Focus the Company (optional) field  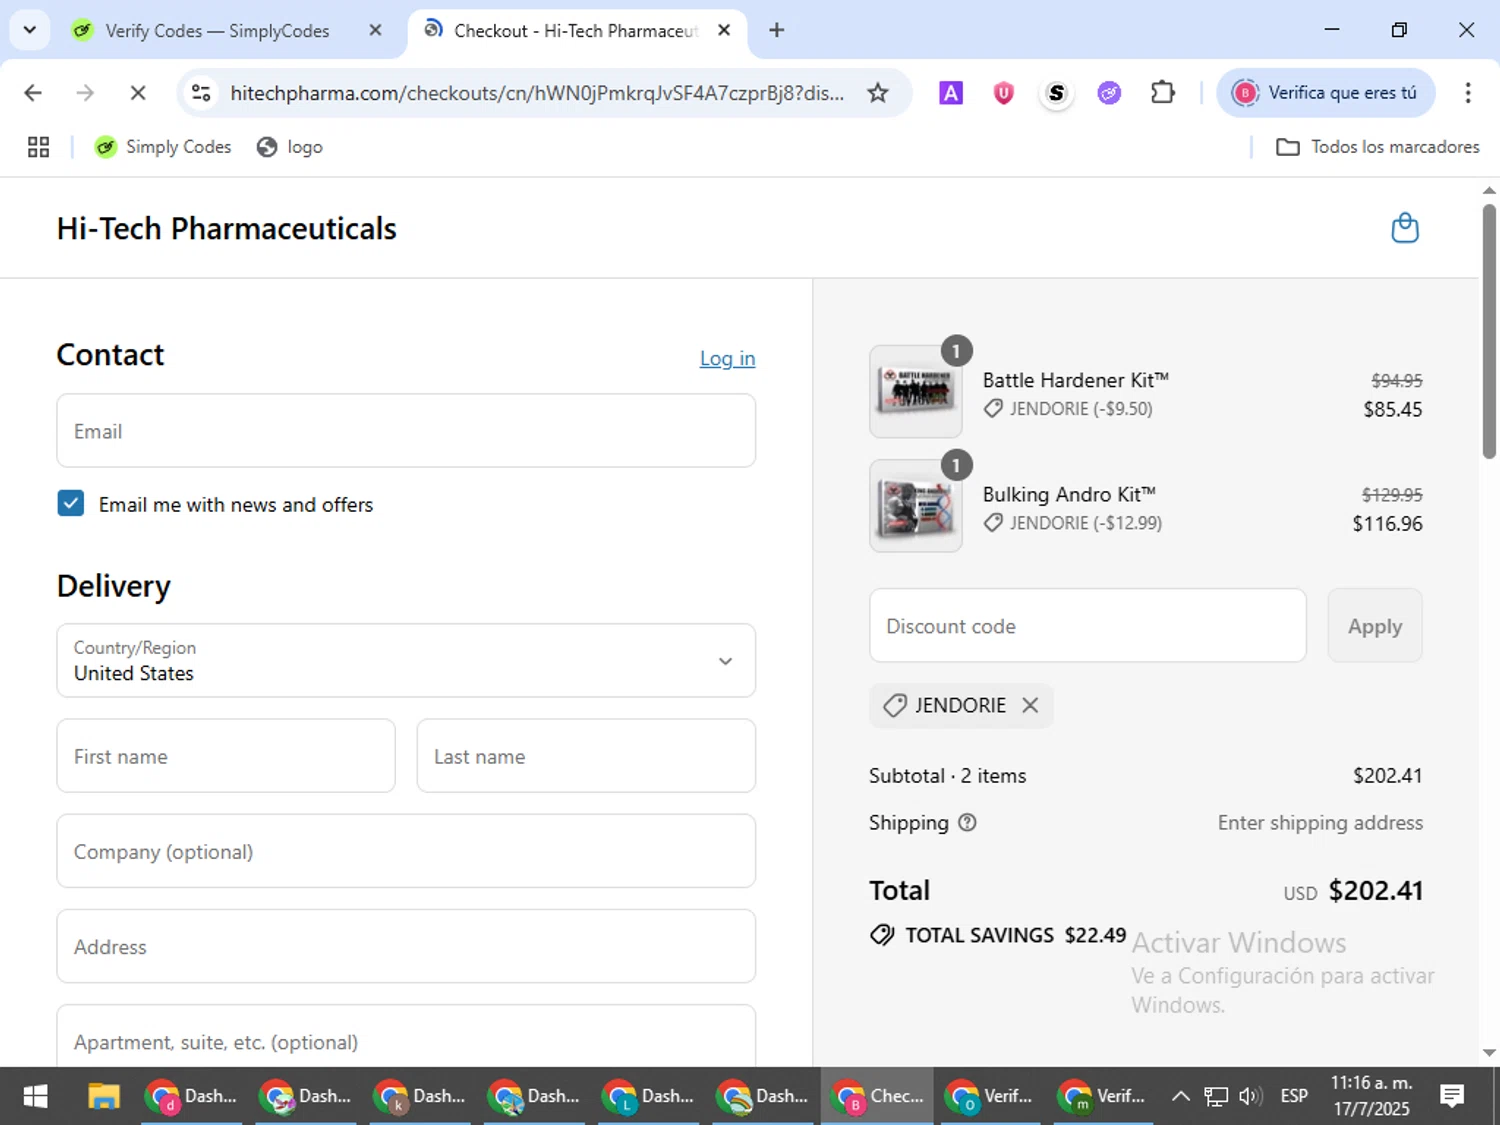coord(406,851)
